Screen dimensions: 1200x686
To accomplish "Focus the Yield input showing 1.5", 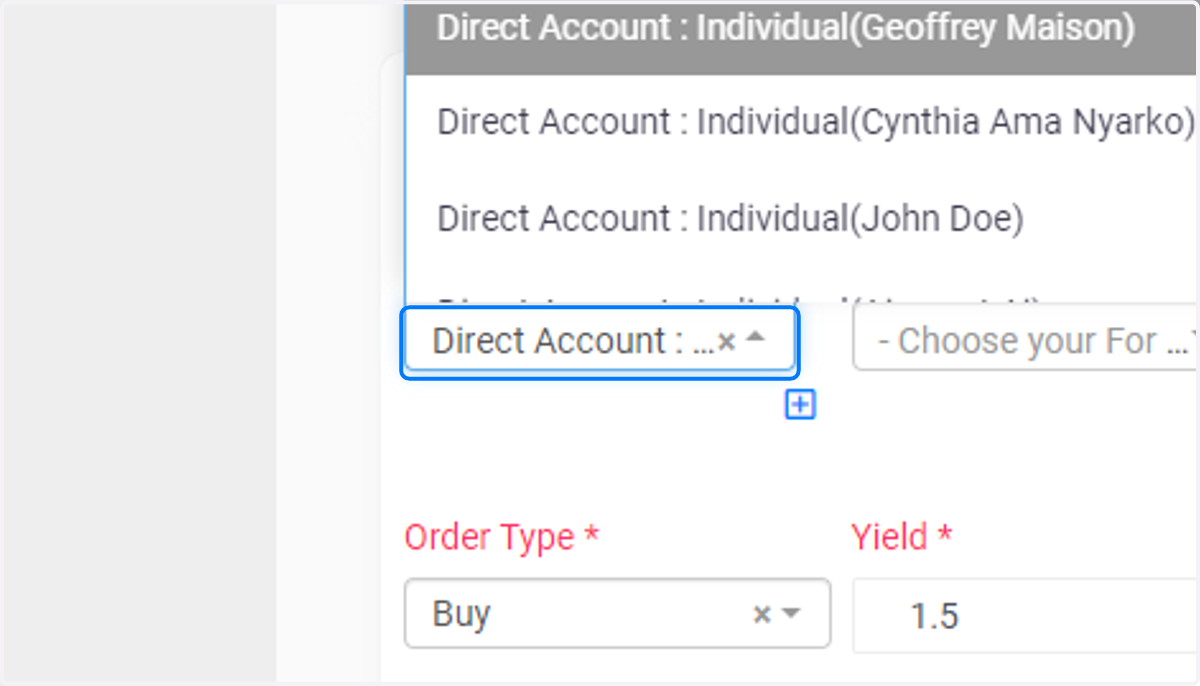I will tap(1026, 615).
